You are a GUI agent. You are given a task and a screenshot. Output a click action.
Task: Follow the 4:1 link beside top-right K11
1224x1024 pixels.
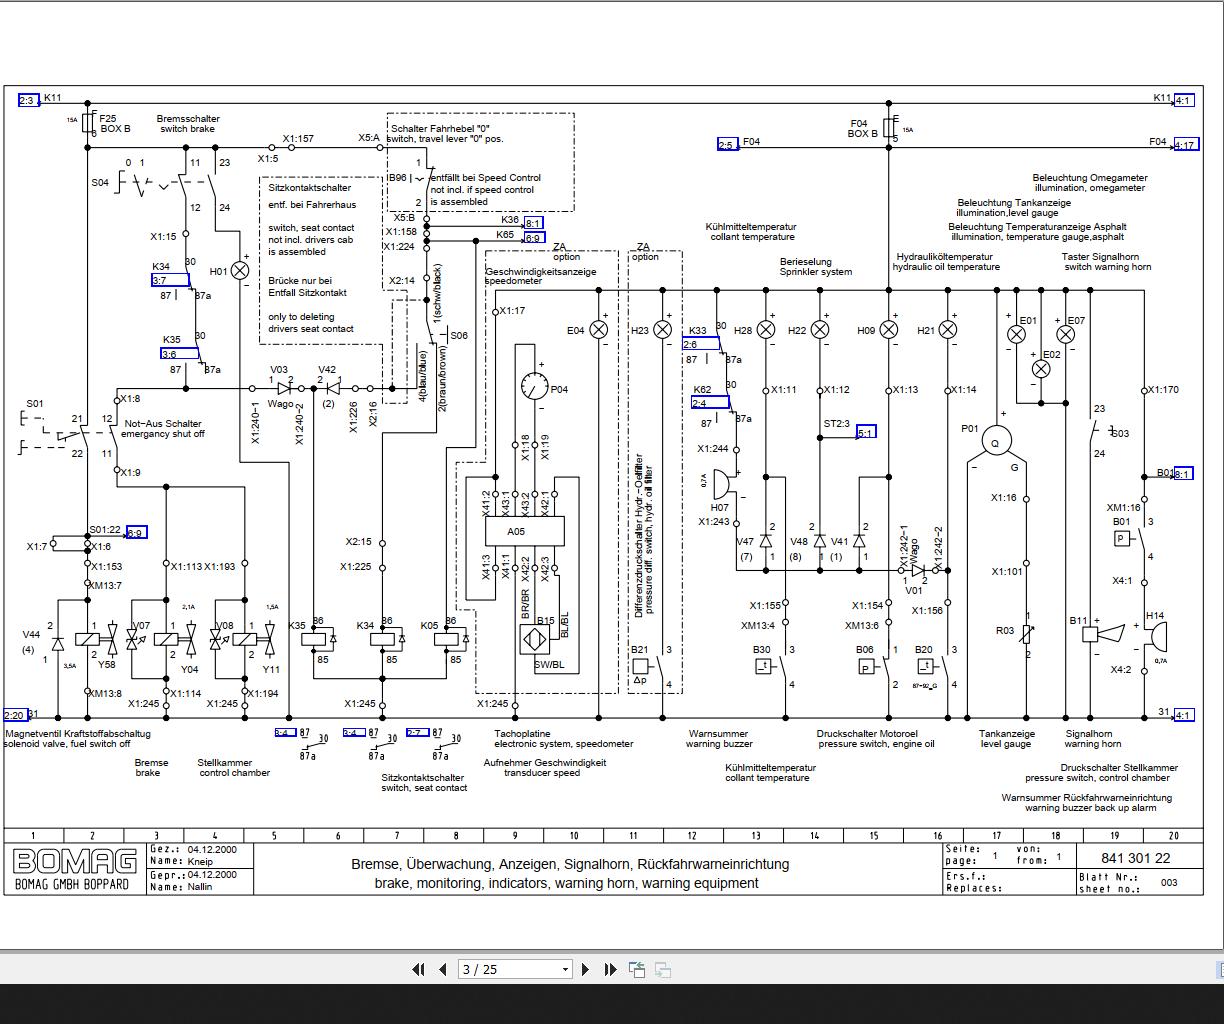pos(1183,100)
